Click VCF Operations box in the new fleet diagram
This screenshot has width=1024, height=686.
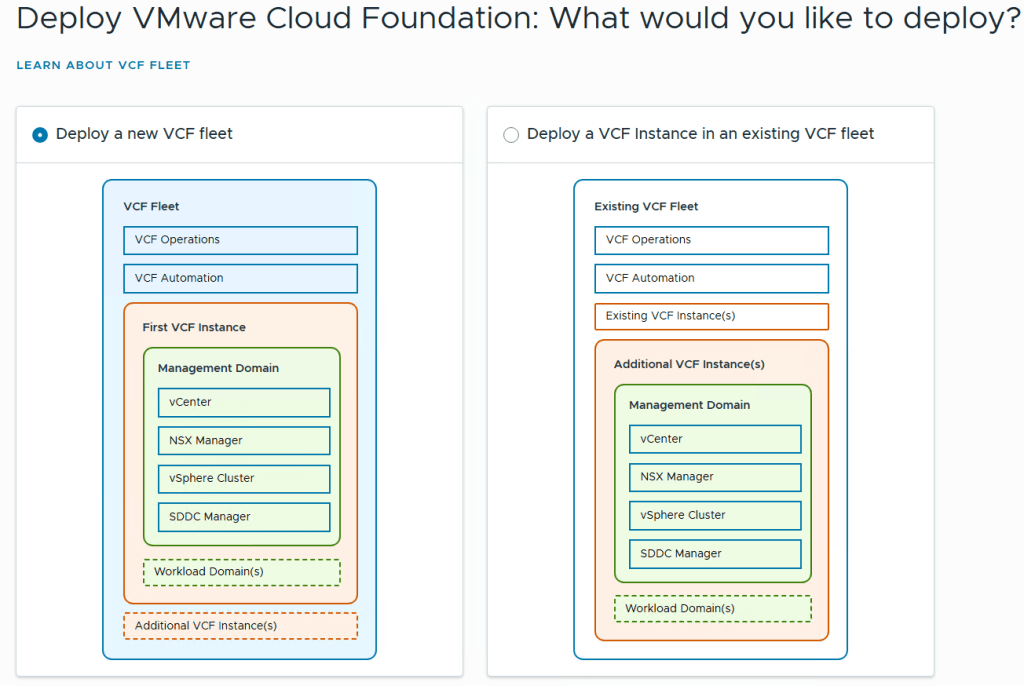coord(240,240)
